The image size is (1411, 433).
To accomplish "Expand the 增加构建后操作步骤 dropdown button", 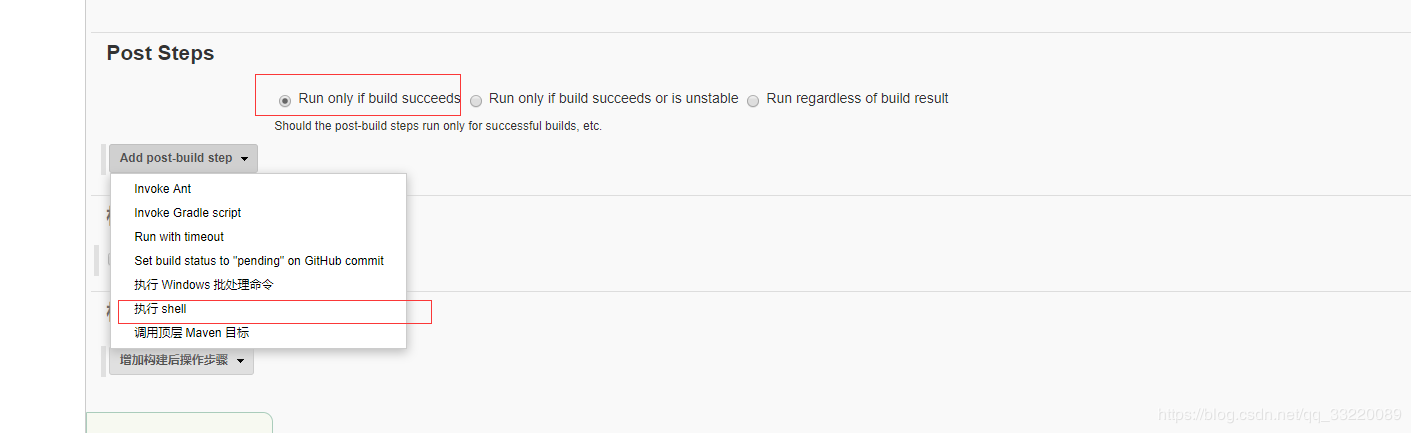I will [181, 360].
